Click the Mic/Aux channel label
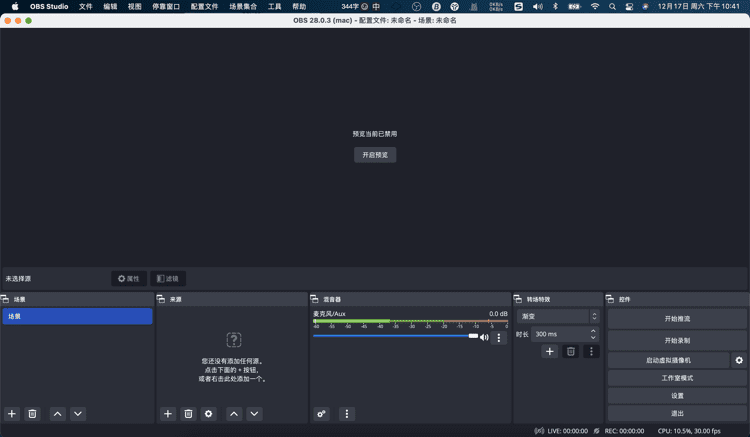This screenshot has width=750, height=437. [x=329, y=314]
